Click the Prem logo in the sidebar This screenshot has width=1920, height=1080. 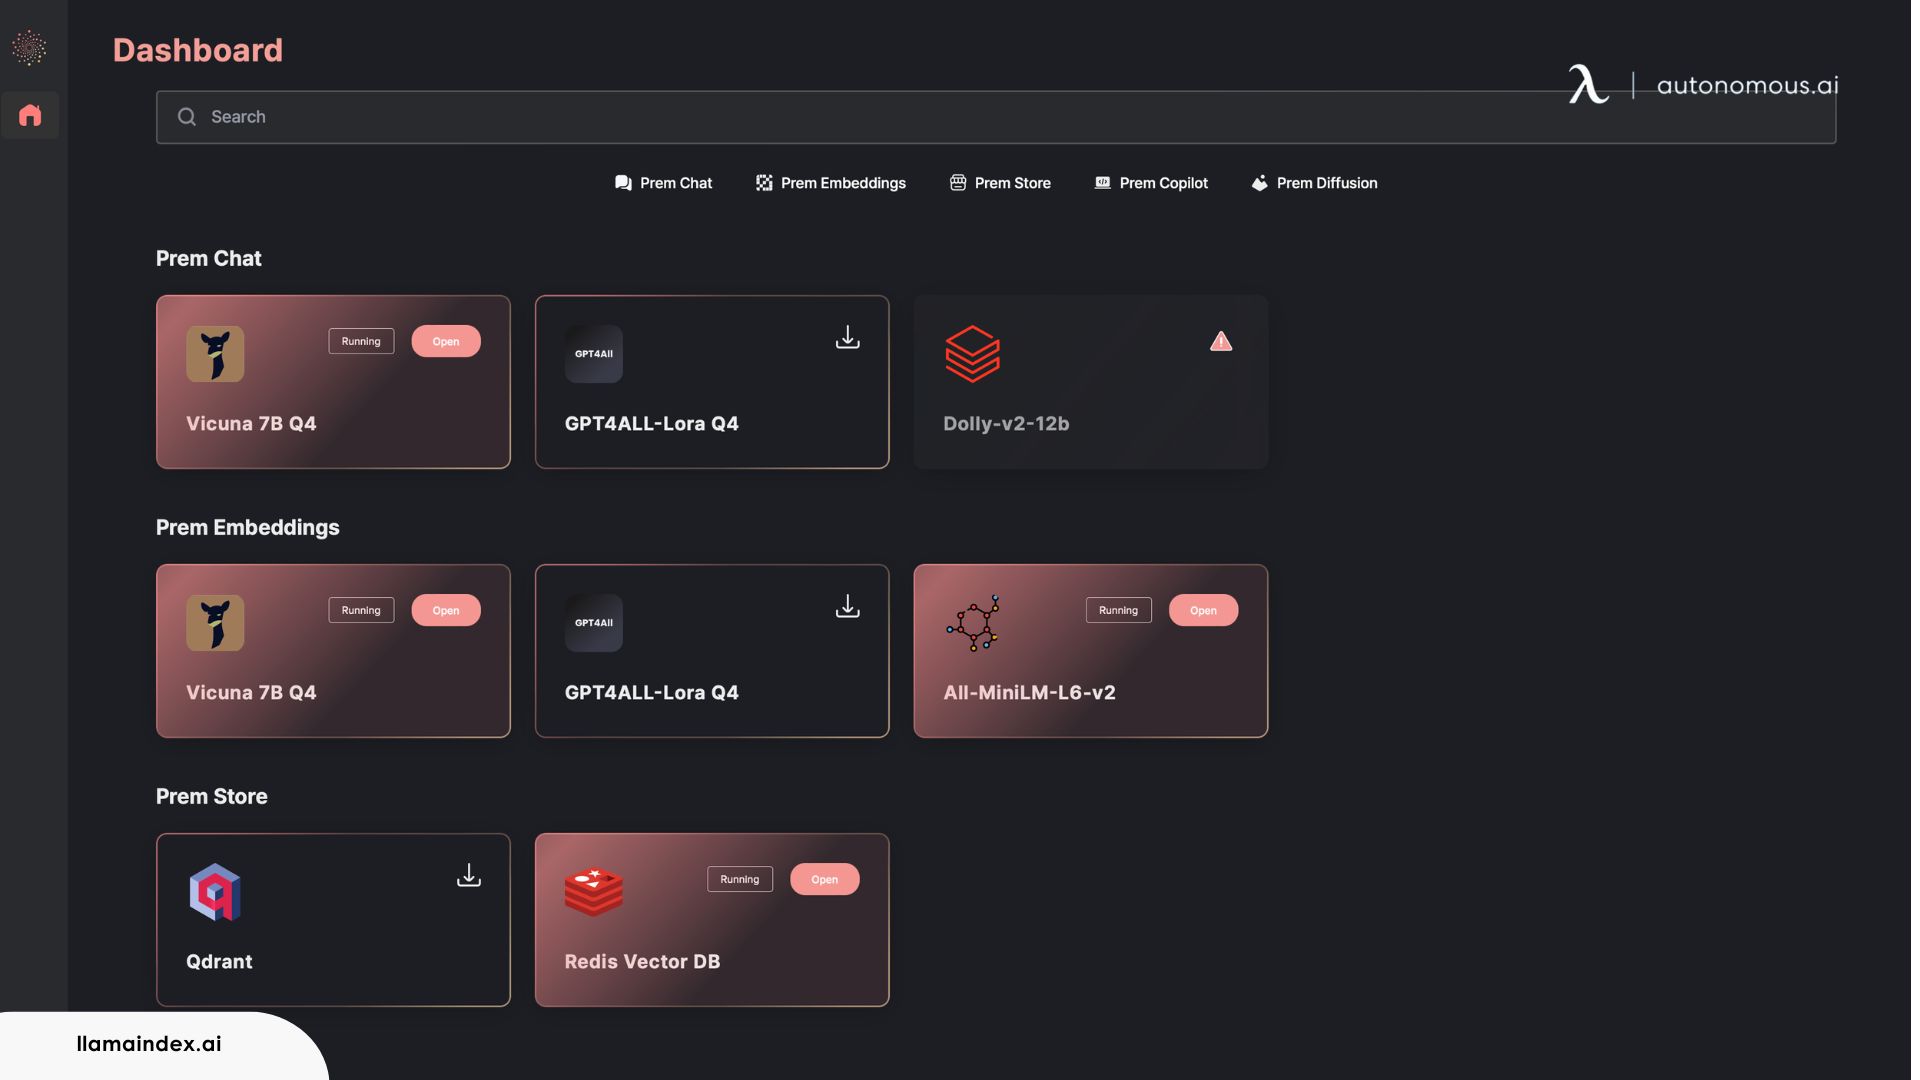[x=29, y=48]
